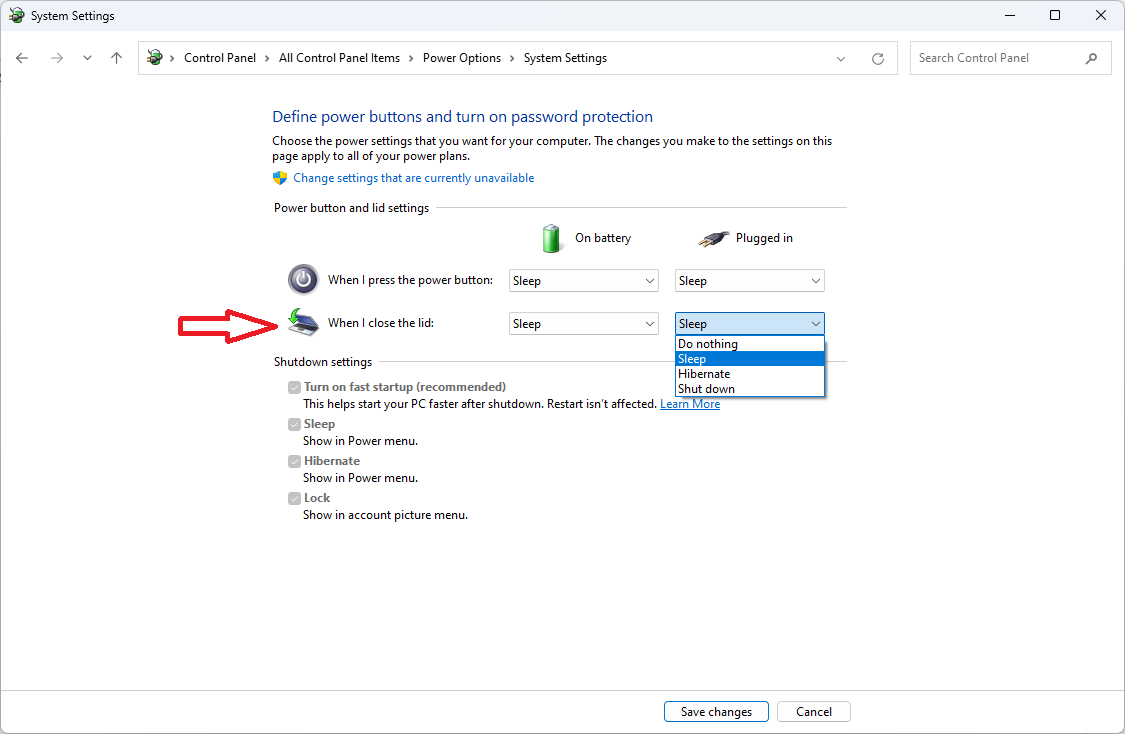Open the power button dropdown for On battery
1125x734 pixels.
(x=583, y=280)
